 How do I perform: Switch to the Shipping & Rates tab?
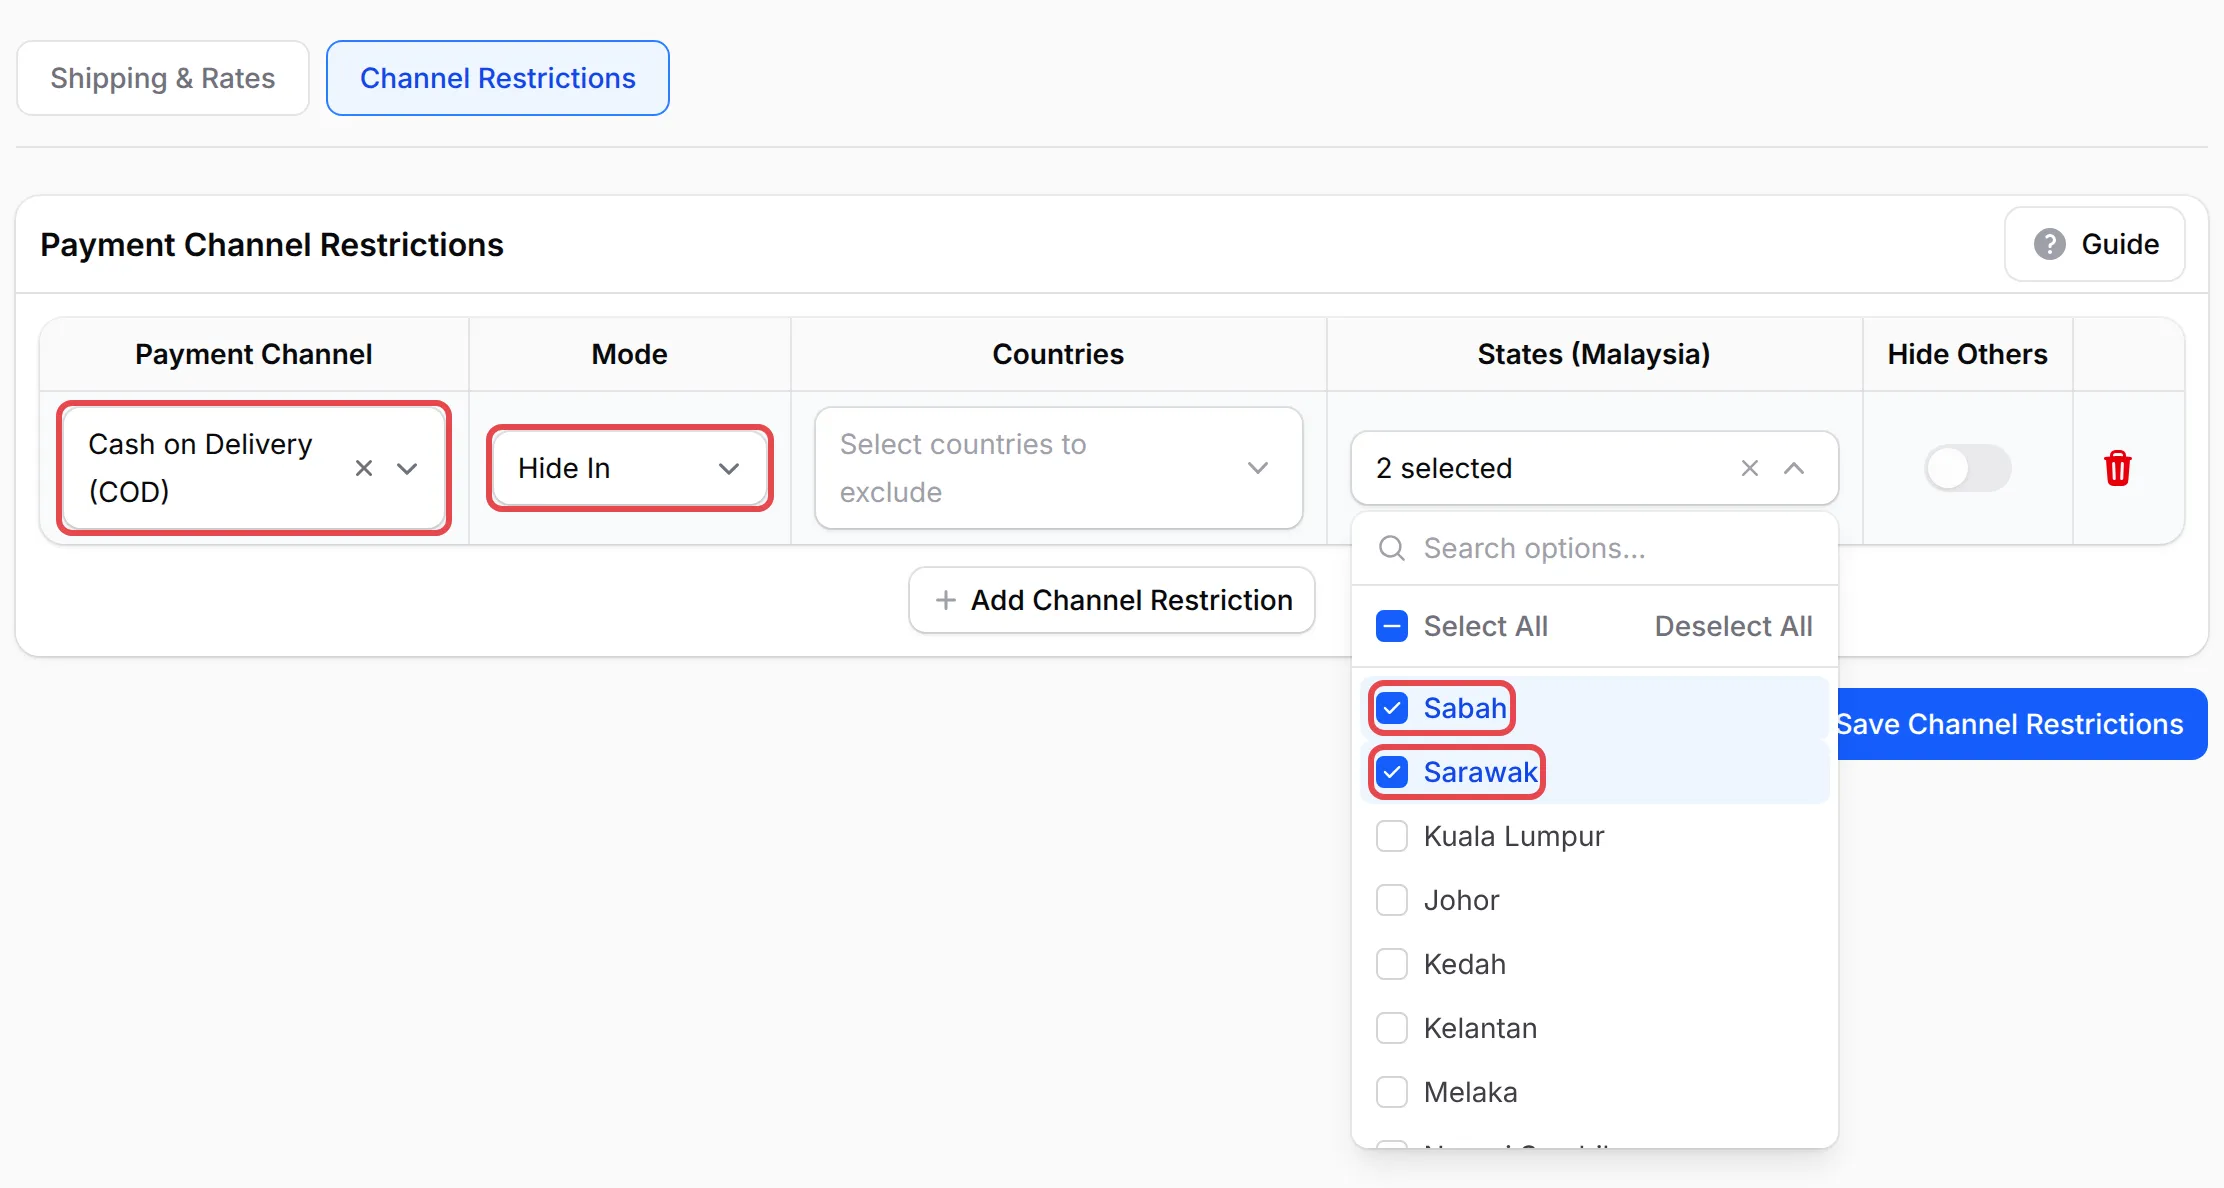163,78
